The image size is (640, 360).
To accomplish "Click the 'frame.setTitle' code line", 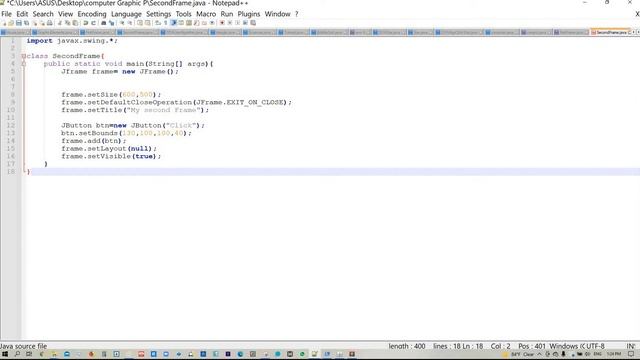I will pos(135,110).
